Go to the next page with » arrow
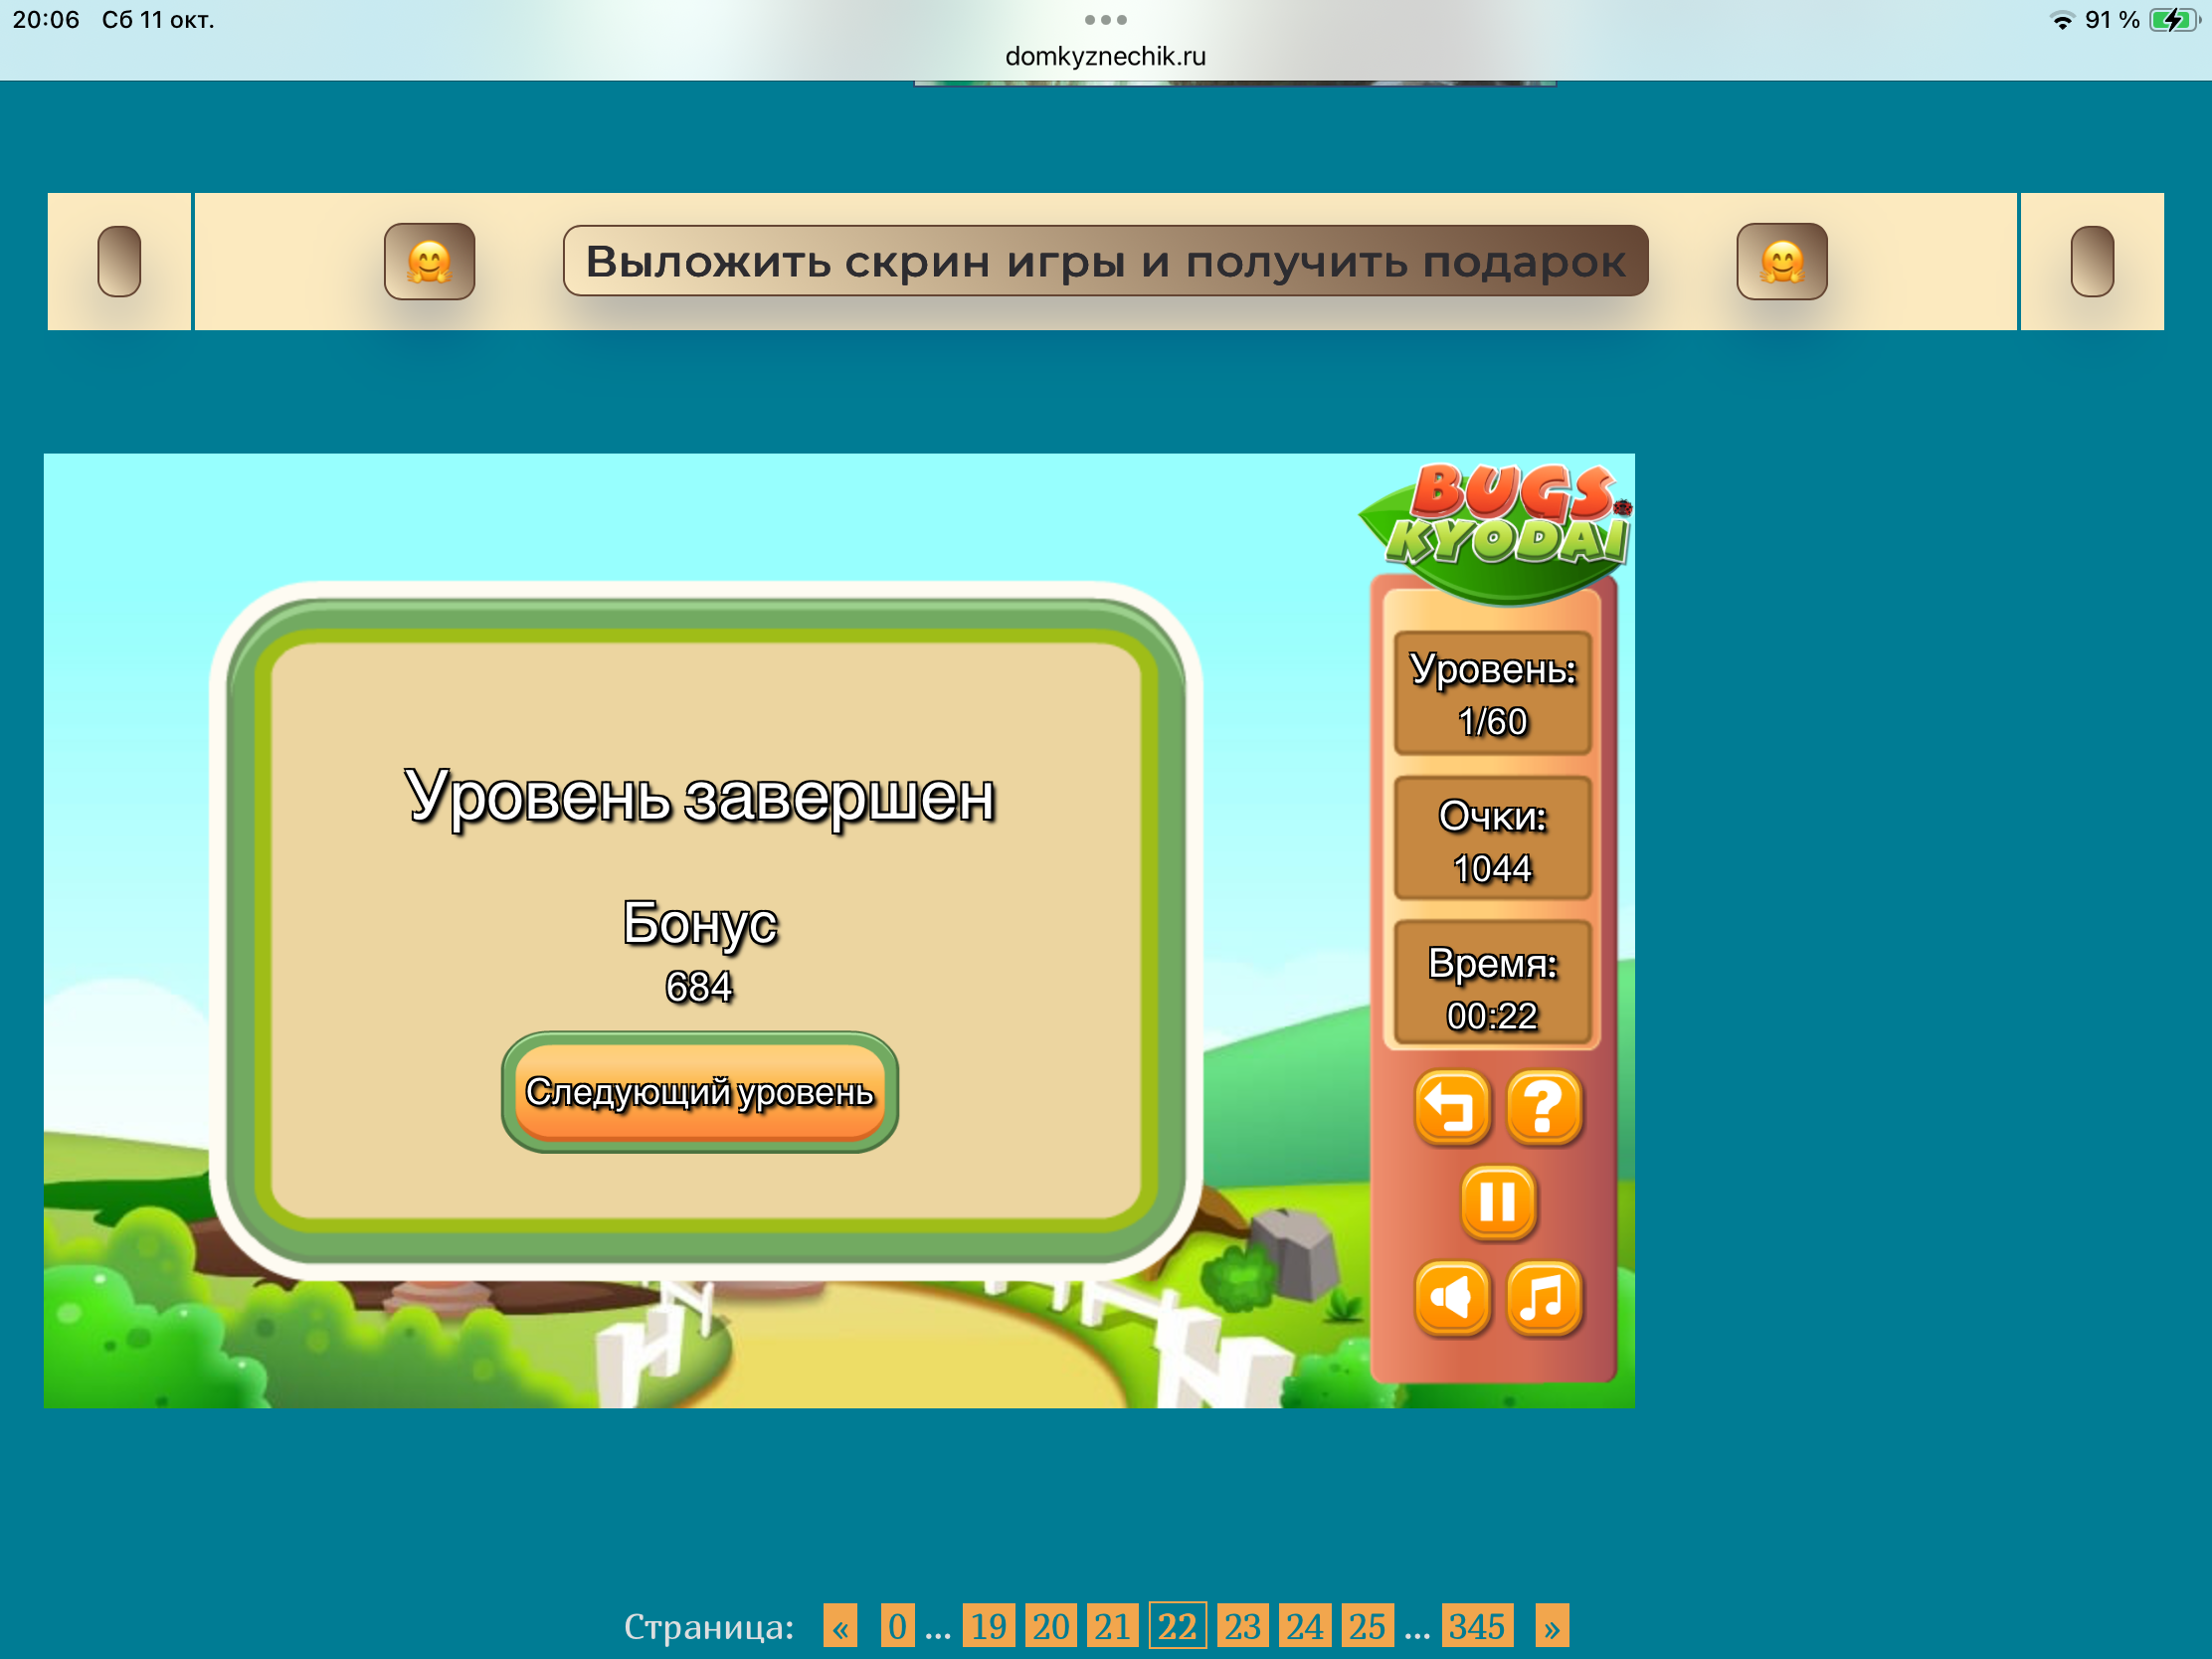 pos(1551,1626)
